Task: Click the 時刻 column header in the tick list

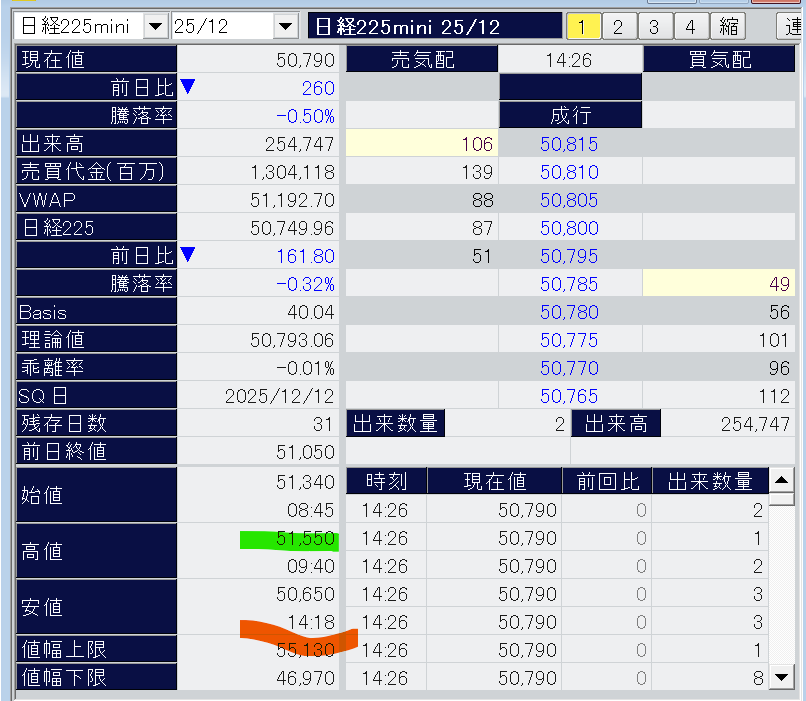Action: (x=386, y=482)
